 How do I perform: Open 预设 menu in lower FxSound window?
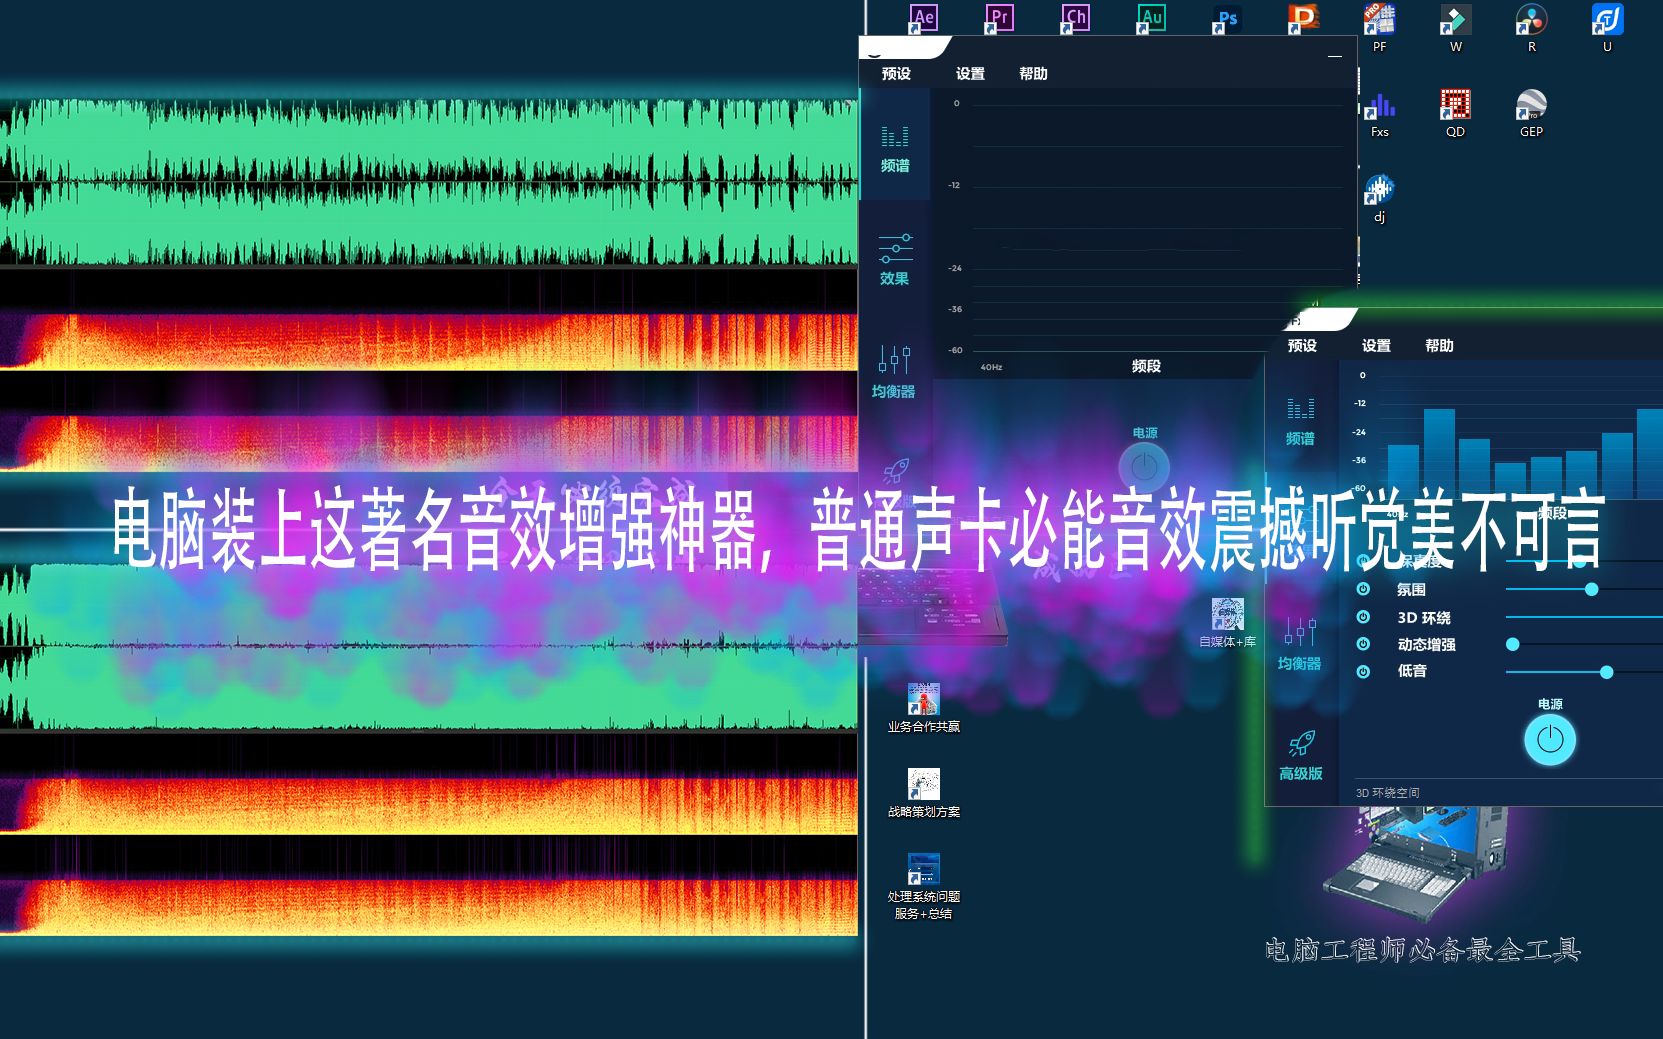1302,346
